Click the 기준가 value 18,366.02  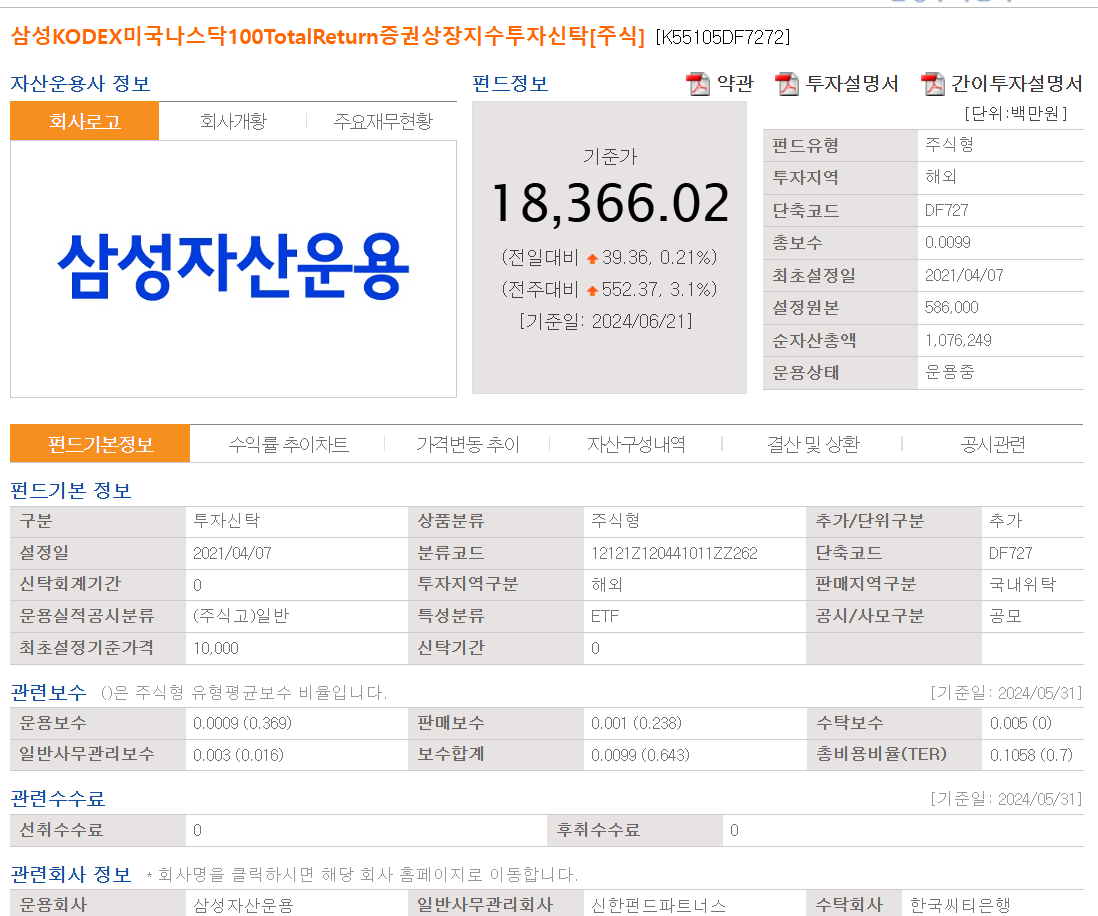(610, 203)
